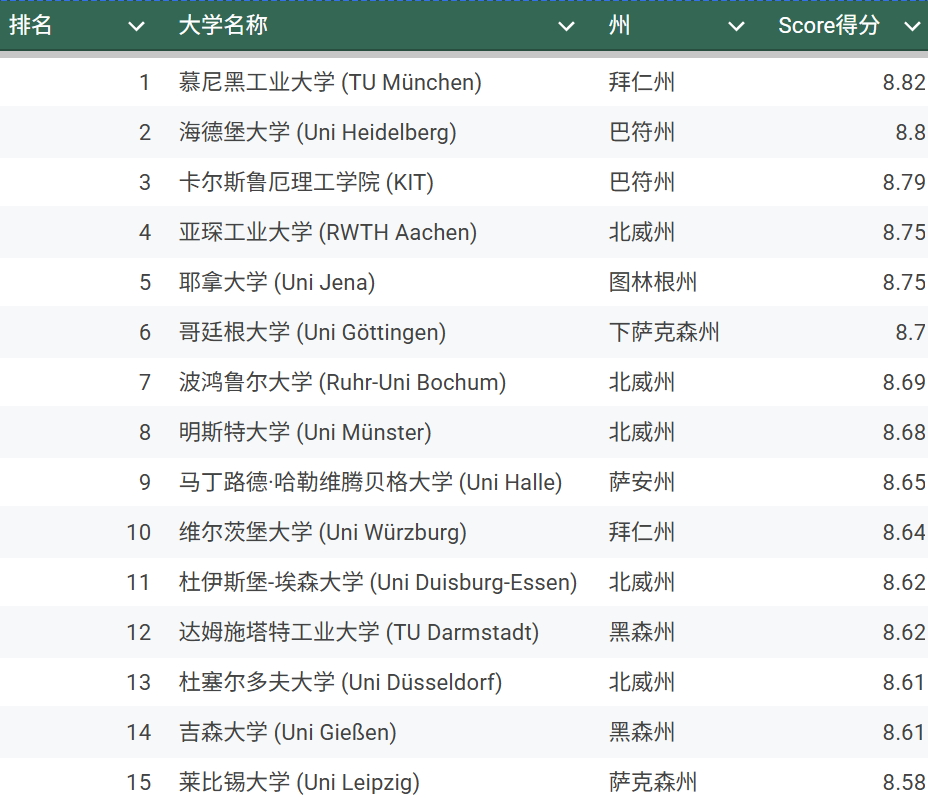Image resolution: width=928 pixels, height=798 pixels.
Task: Select rank number 10 cell
Action: (x=138, y=532)
